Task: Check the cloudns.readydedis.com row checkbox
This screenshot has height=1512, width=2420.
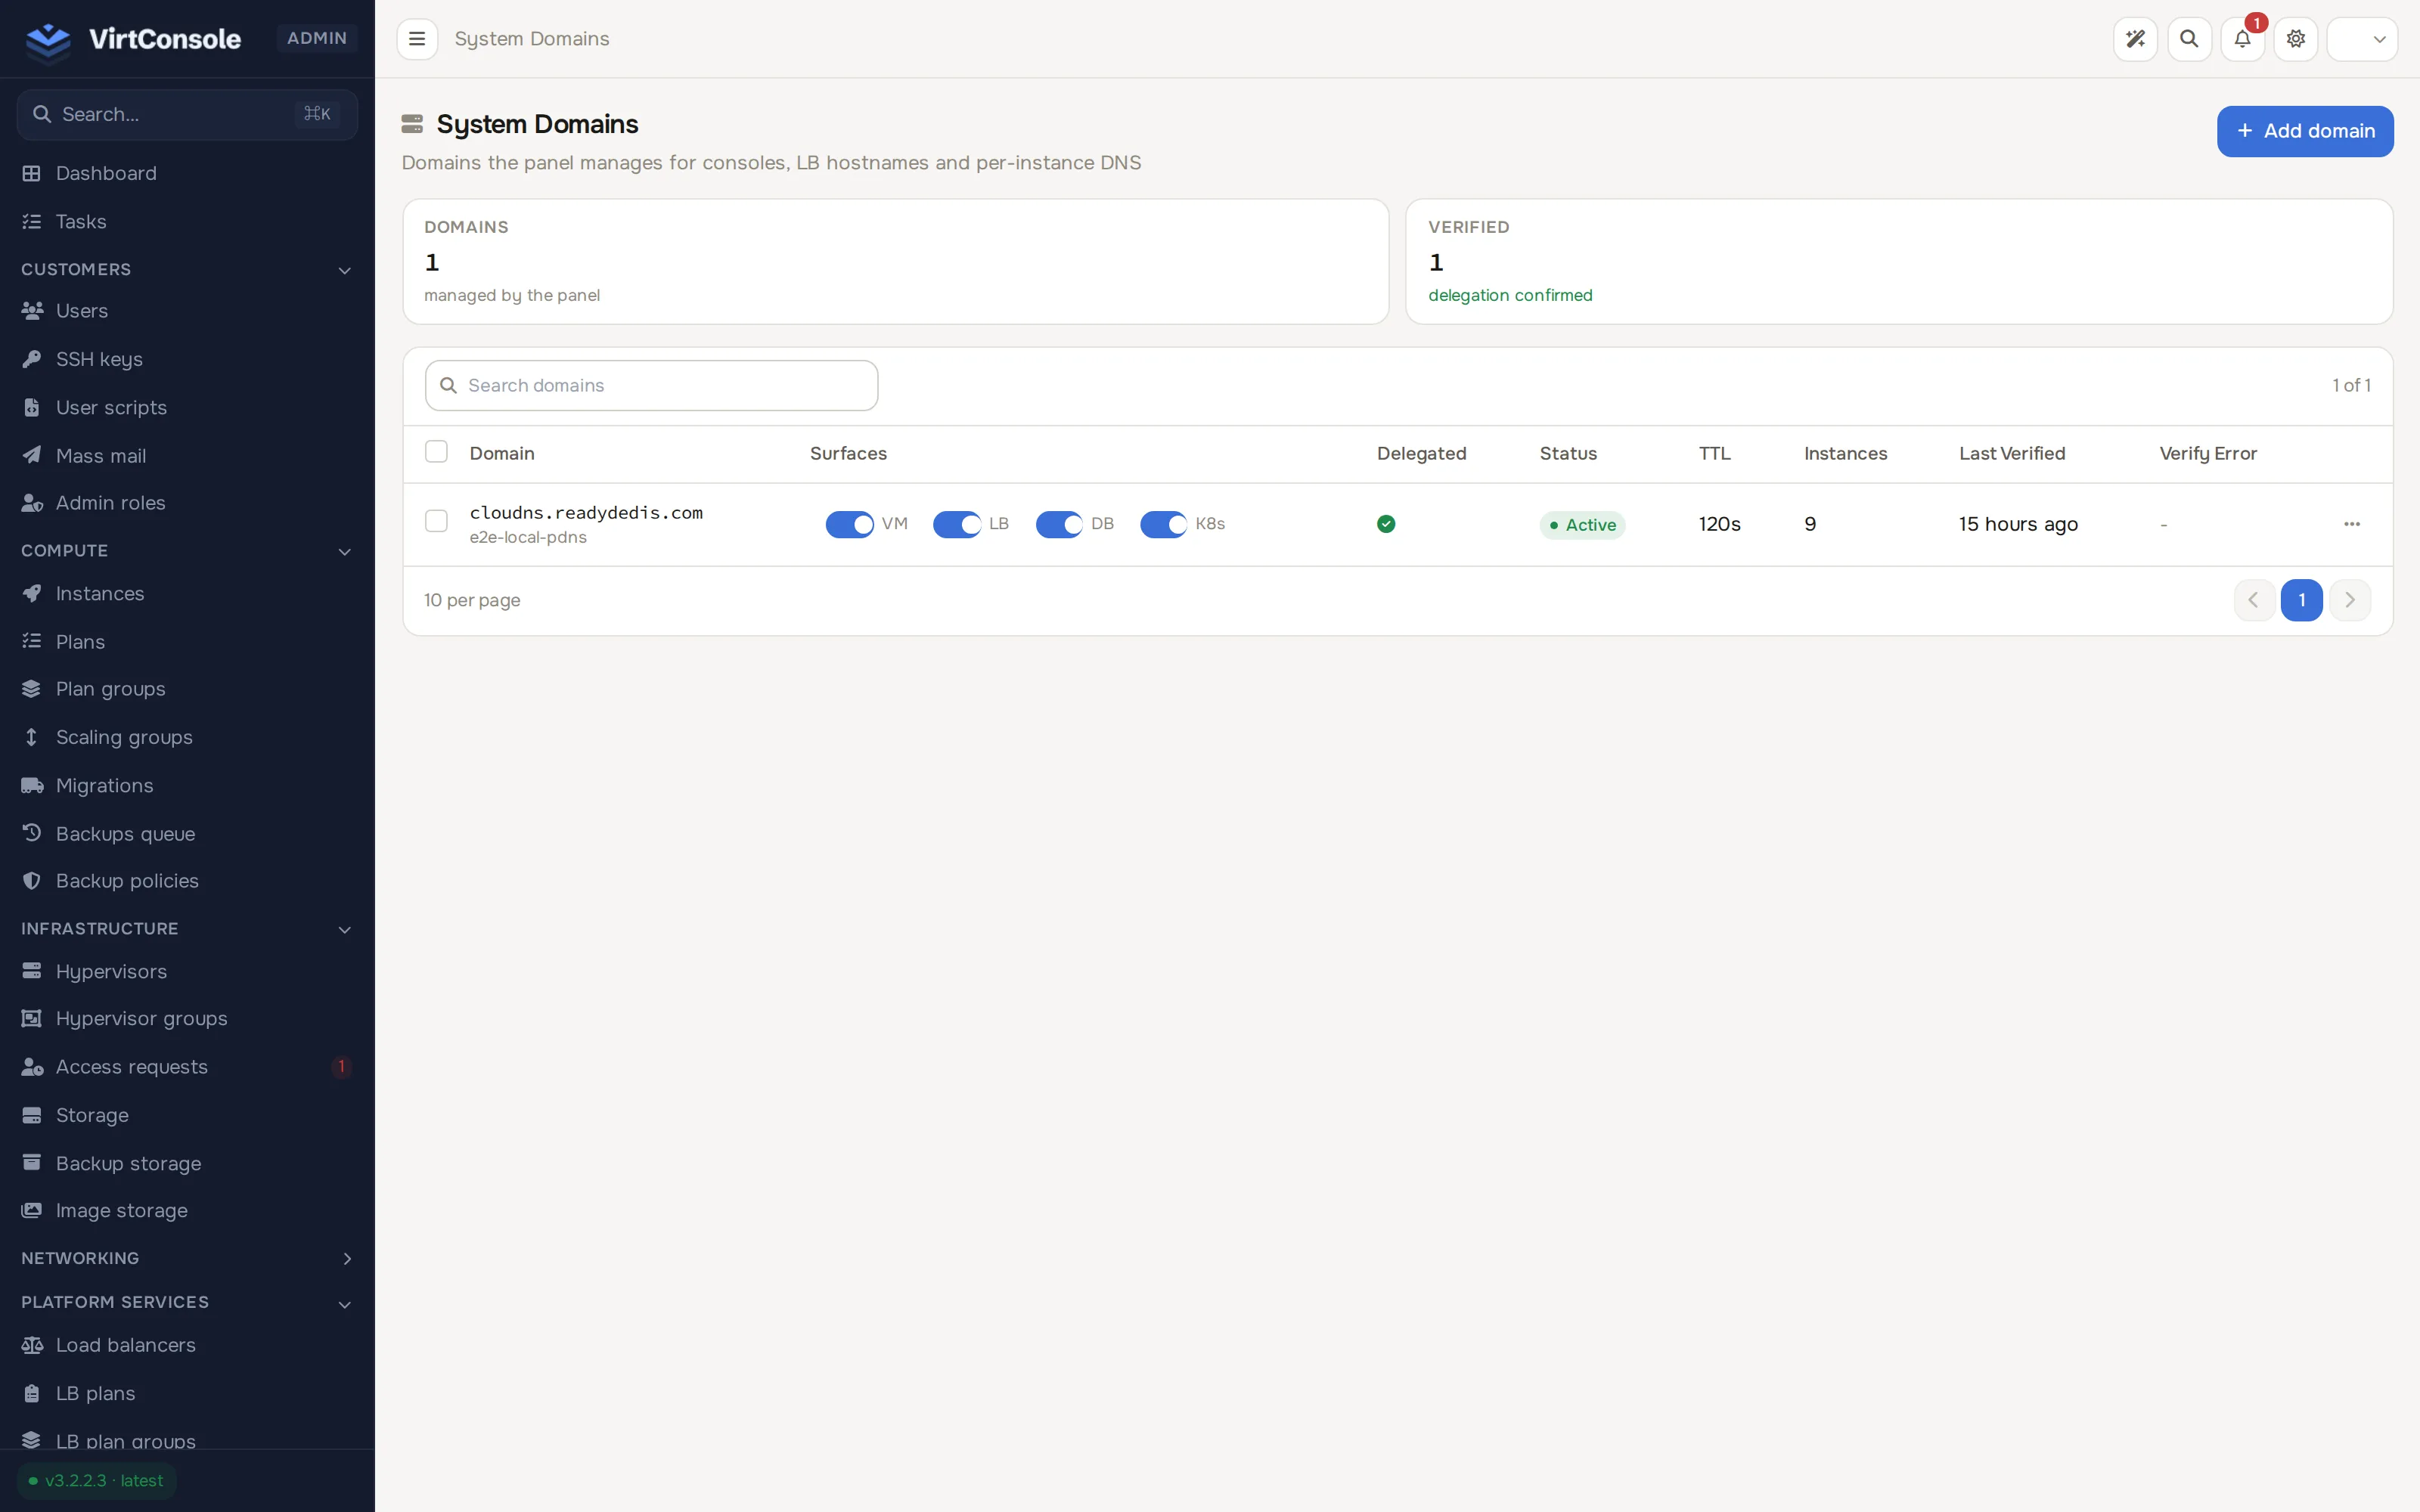Action: click(x=436, y=521)
